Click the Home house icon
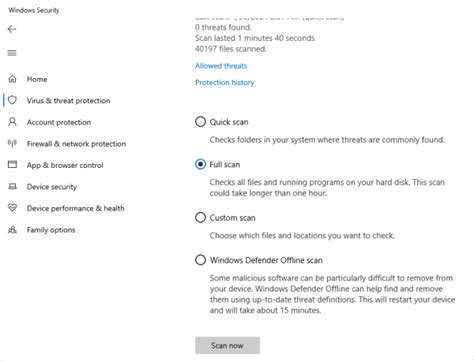This screenshot has width=474, height=361. point(12,79)
